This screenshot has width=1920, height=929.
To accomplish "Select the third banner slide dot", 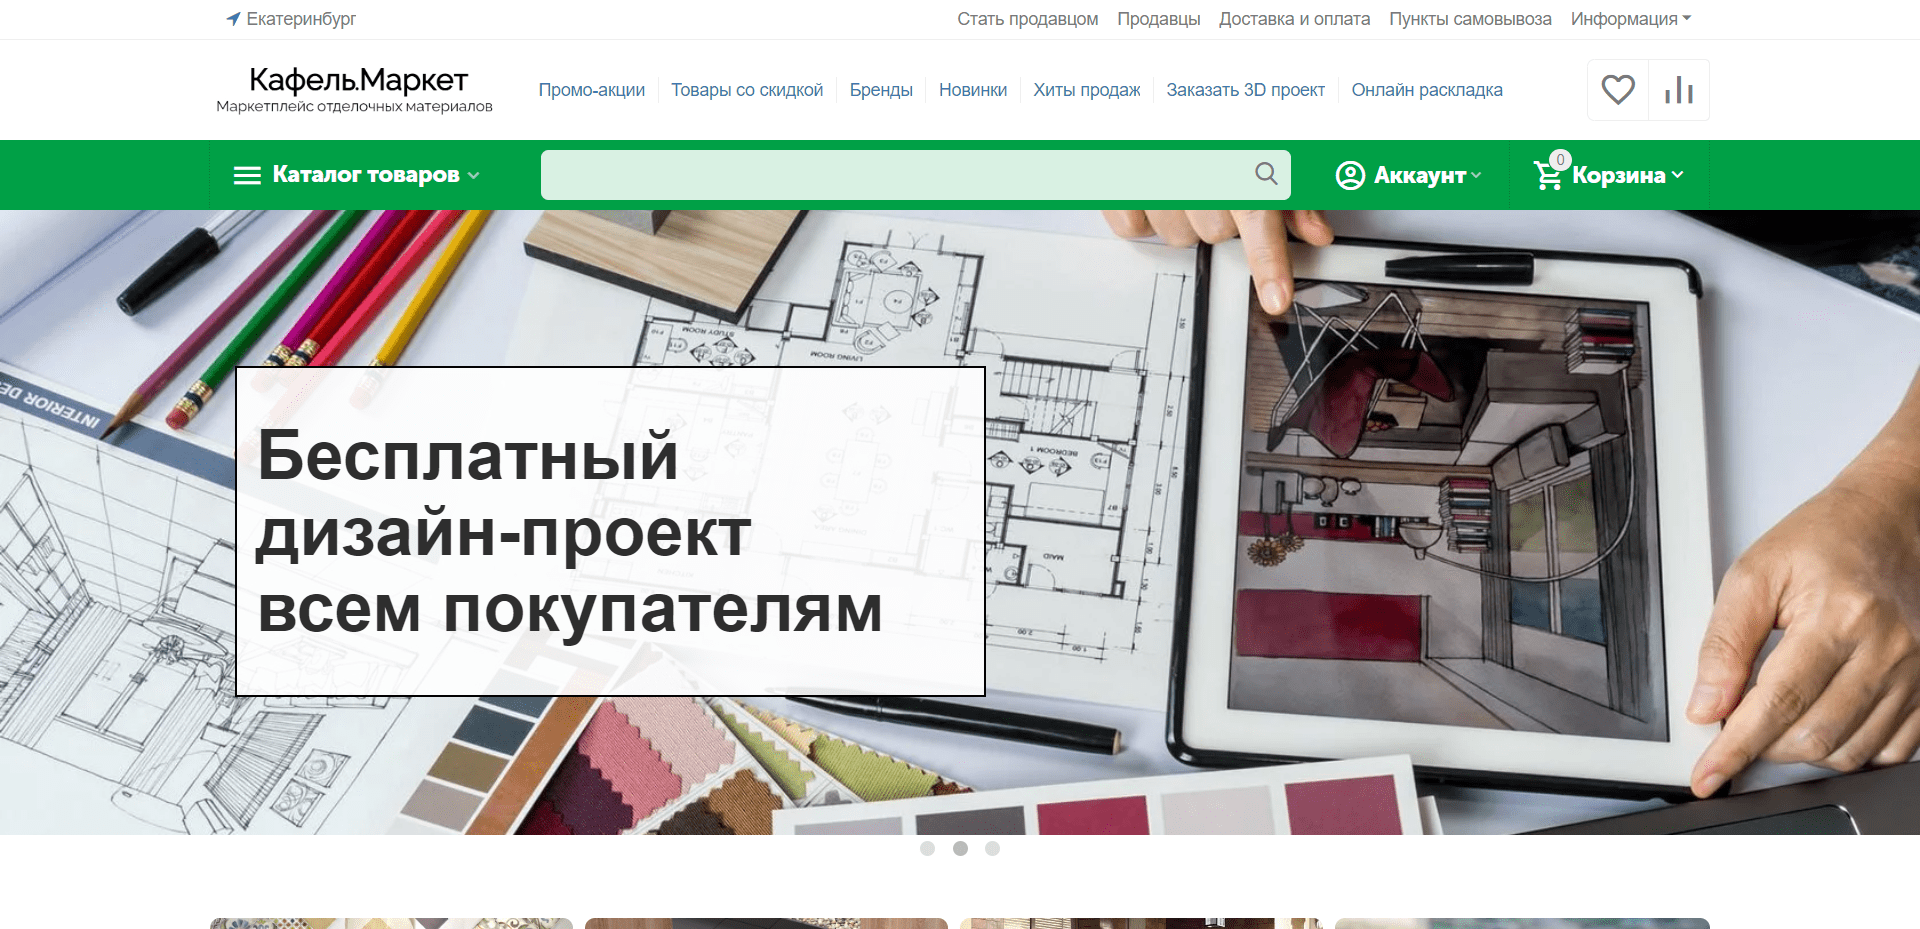I will coord(992,848).
